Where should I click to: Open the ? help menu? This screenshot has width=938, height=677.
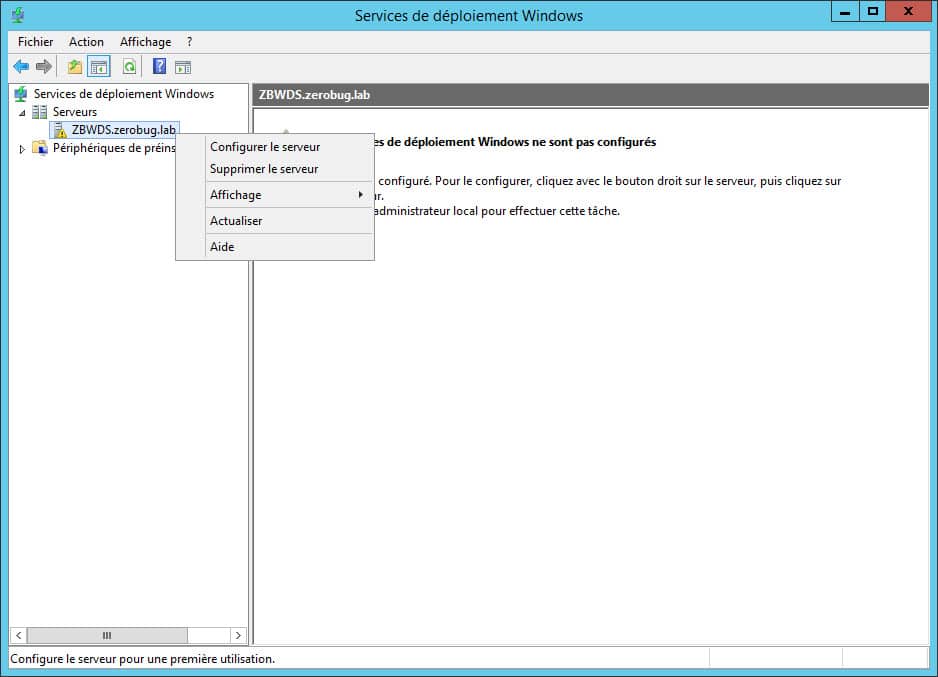(x=190, y=42)
